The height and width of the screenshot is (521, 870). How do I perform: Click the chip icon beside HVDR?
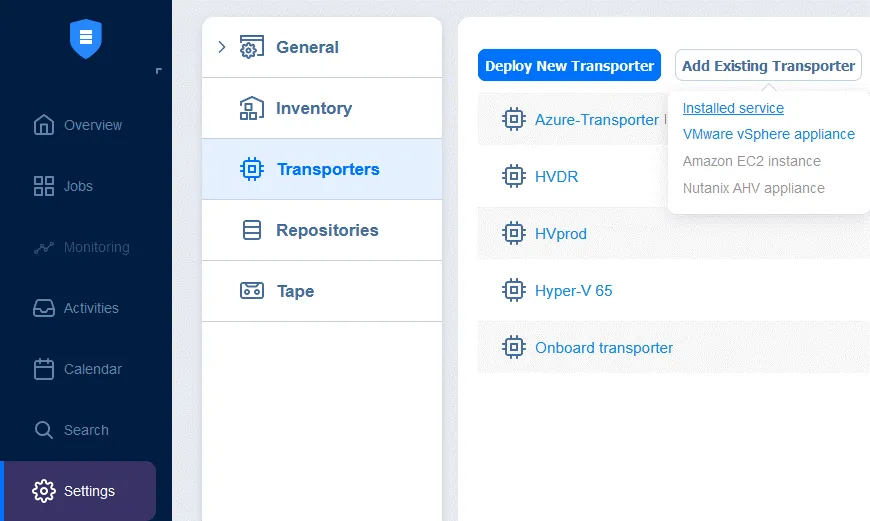(514, 177)
